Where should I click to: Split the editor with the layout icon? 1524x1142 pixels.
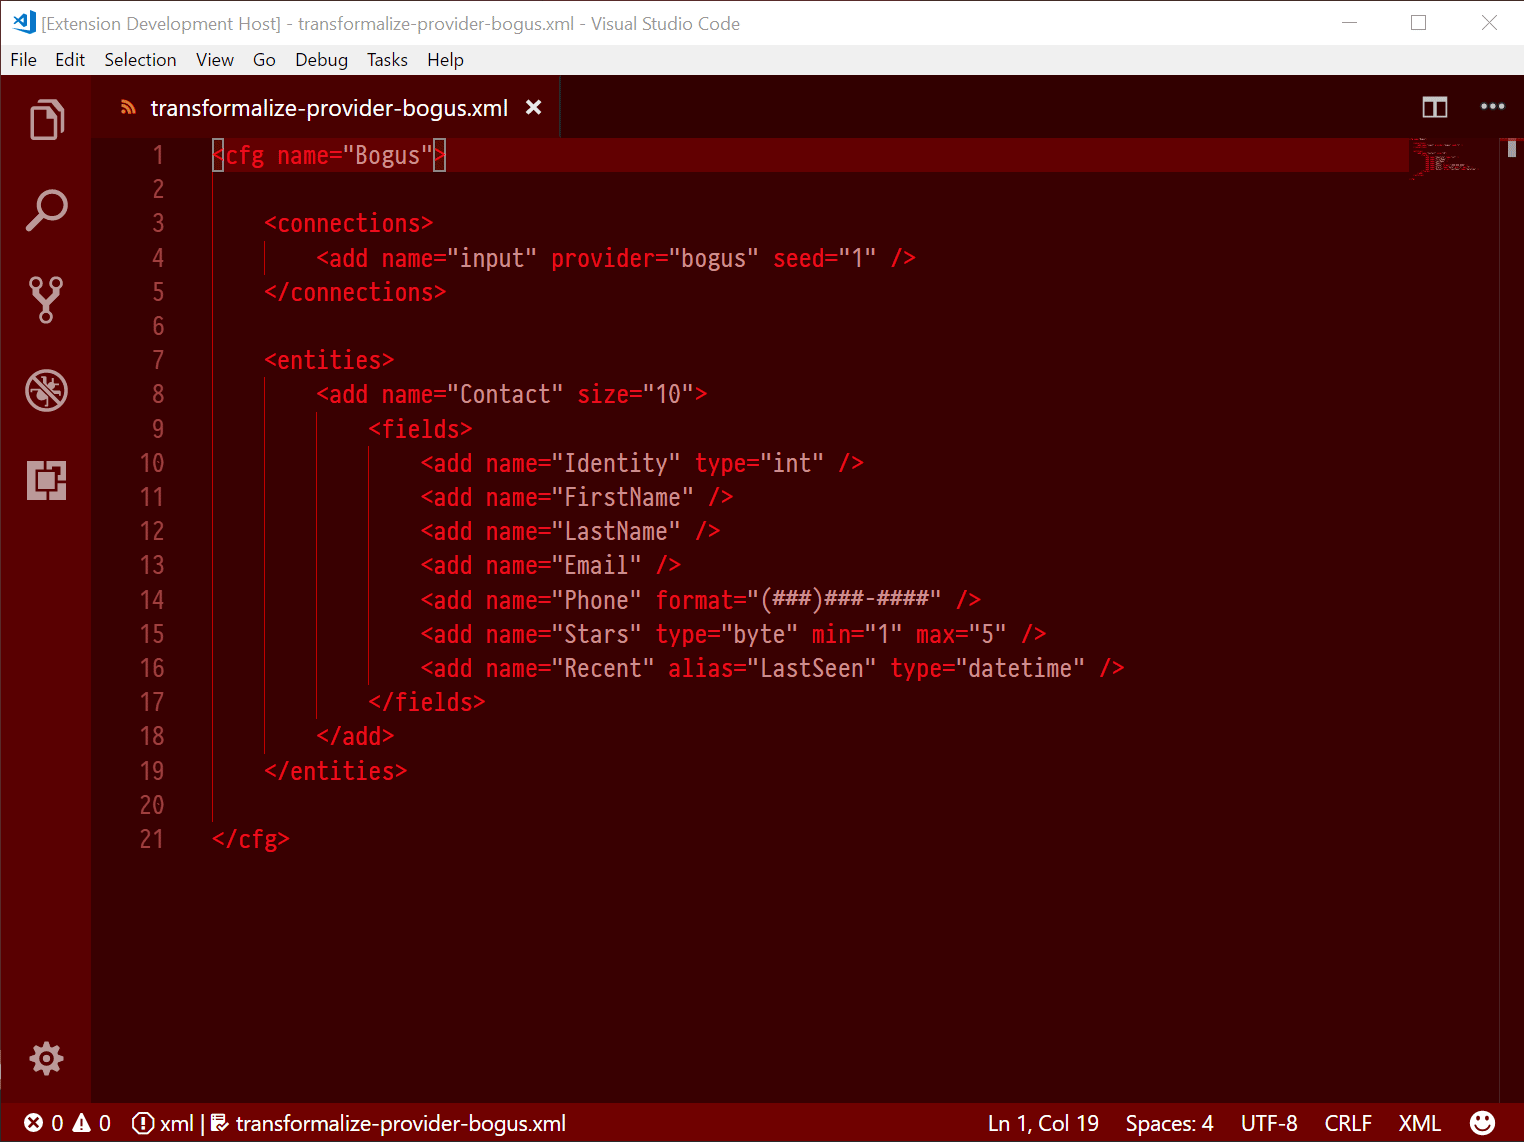(1435, 107)
